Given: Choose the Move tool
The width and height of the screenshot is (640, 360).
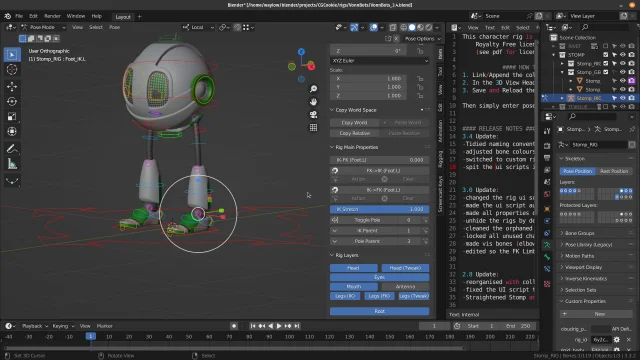Looking at the screenshot, I should point(12,86).
